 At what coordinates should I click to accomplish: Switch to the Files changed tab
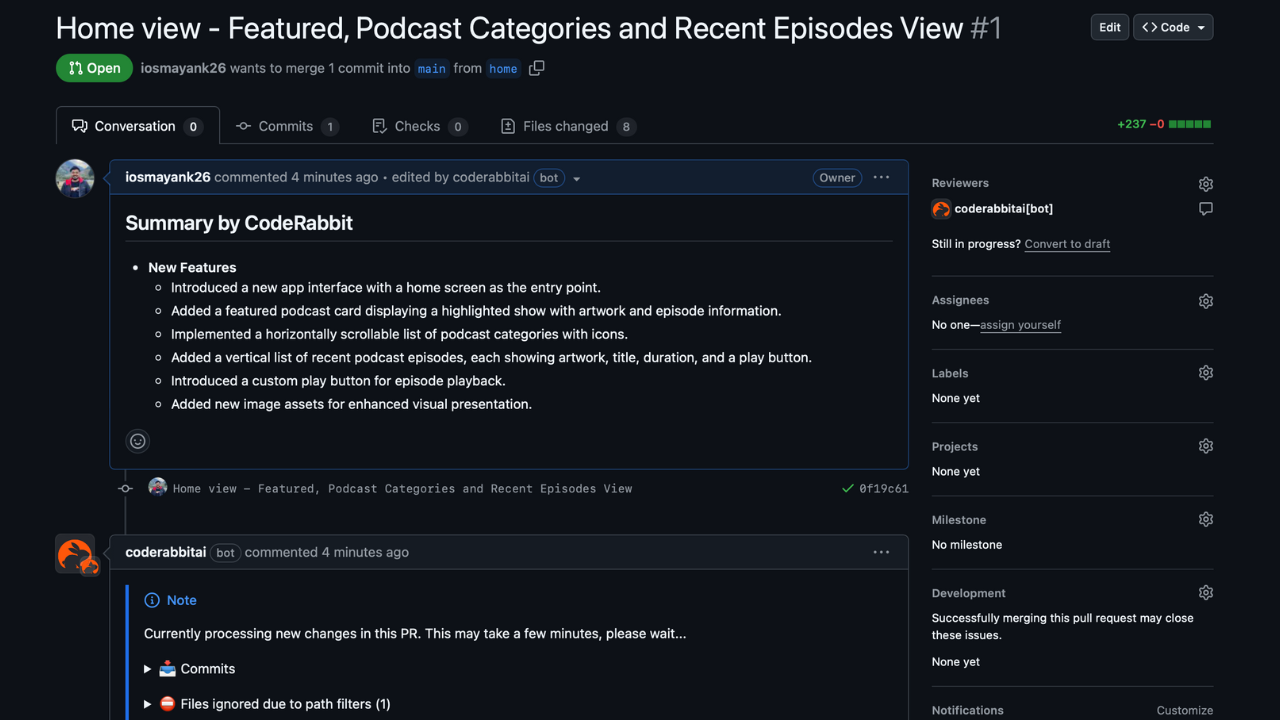pyautogui.click(x=567, y=126)
